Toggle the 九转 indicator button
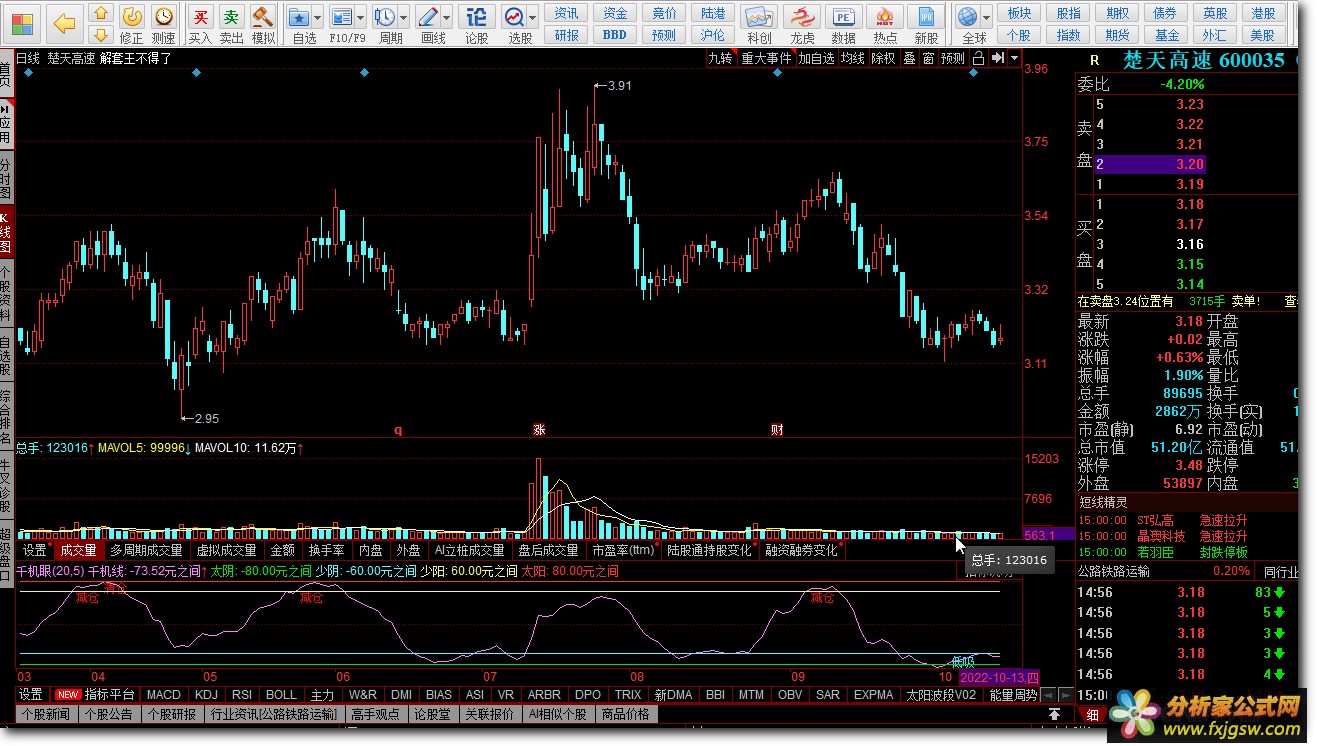The width and height of the screenshot is (1317, 746). point(720,58)
